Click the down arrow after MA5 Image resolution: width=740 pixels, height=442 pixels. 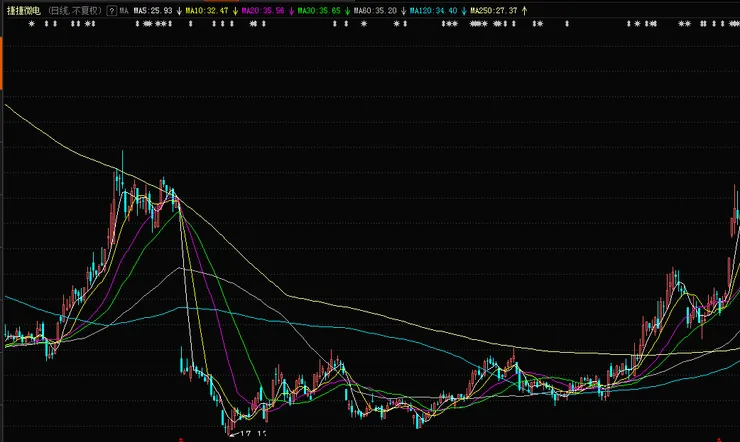click(179, 11)
